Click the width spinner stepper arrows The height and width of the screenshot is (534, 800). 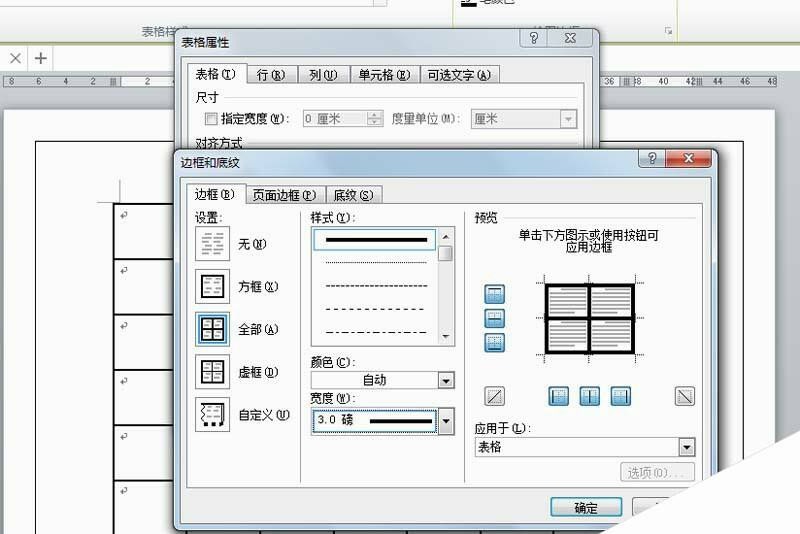pyautogui.click(x=374, y=119)
